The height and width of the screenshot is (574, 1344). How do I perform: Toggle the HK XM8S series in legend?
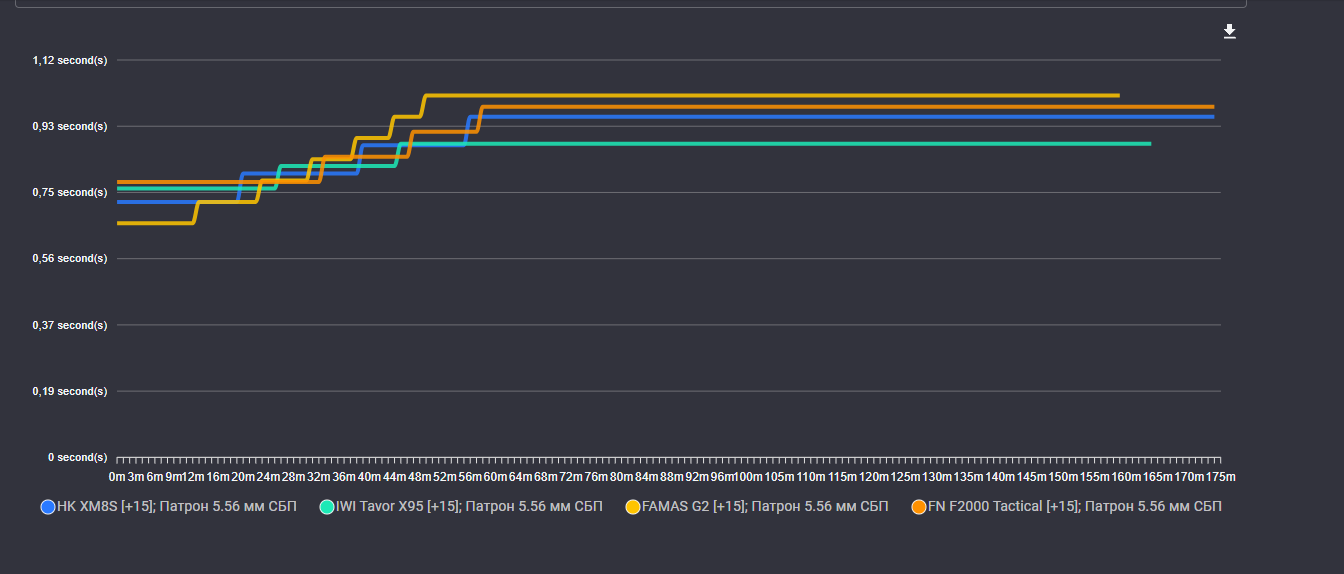click(169, 507)
